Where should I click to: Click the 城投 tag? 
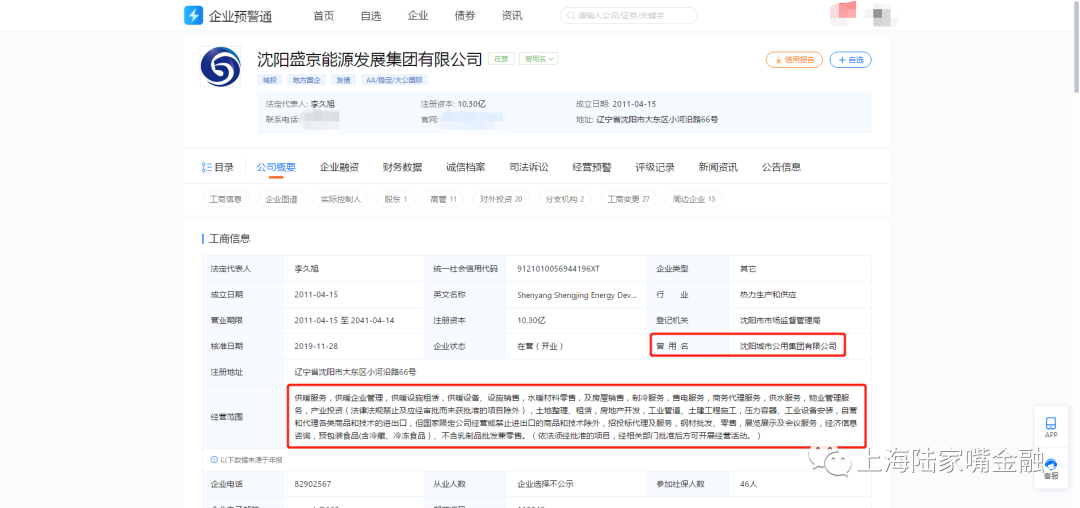pos(268,80)
